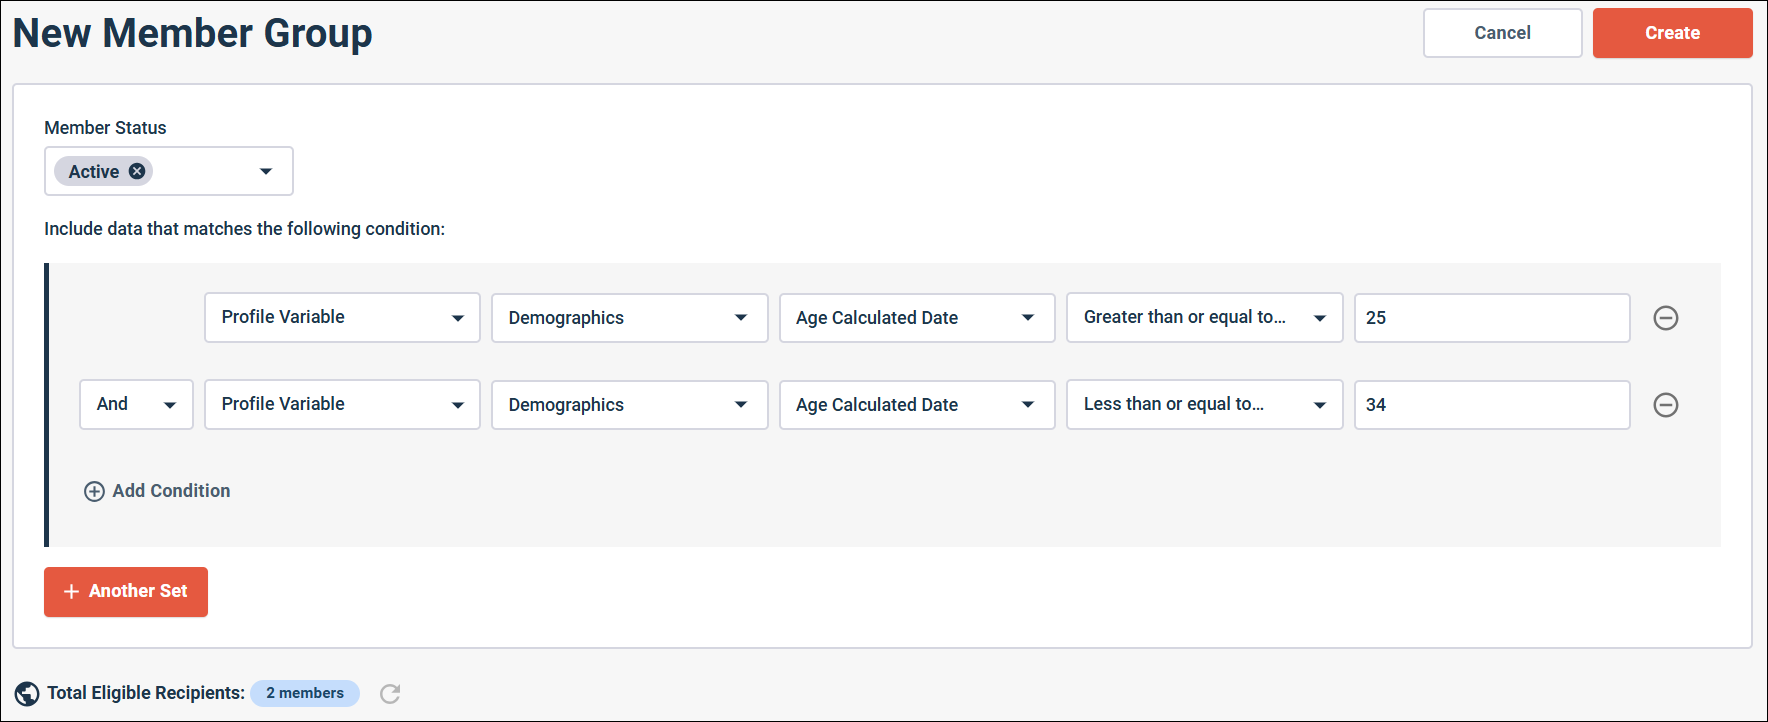This screenshot has height=722, width=1768.
Task: Open the And operator dropdown
Action: pos(136,405)
